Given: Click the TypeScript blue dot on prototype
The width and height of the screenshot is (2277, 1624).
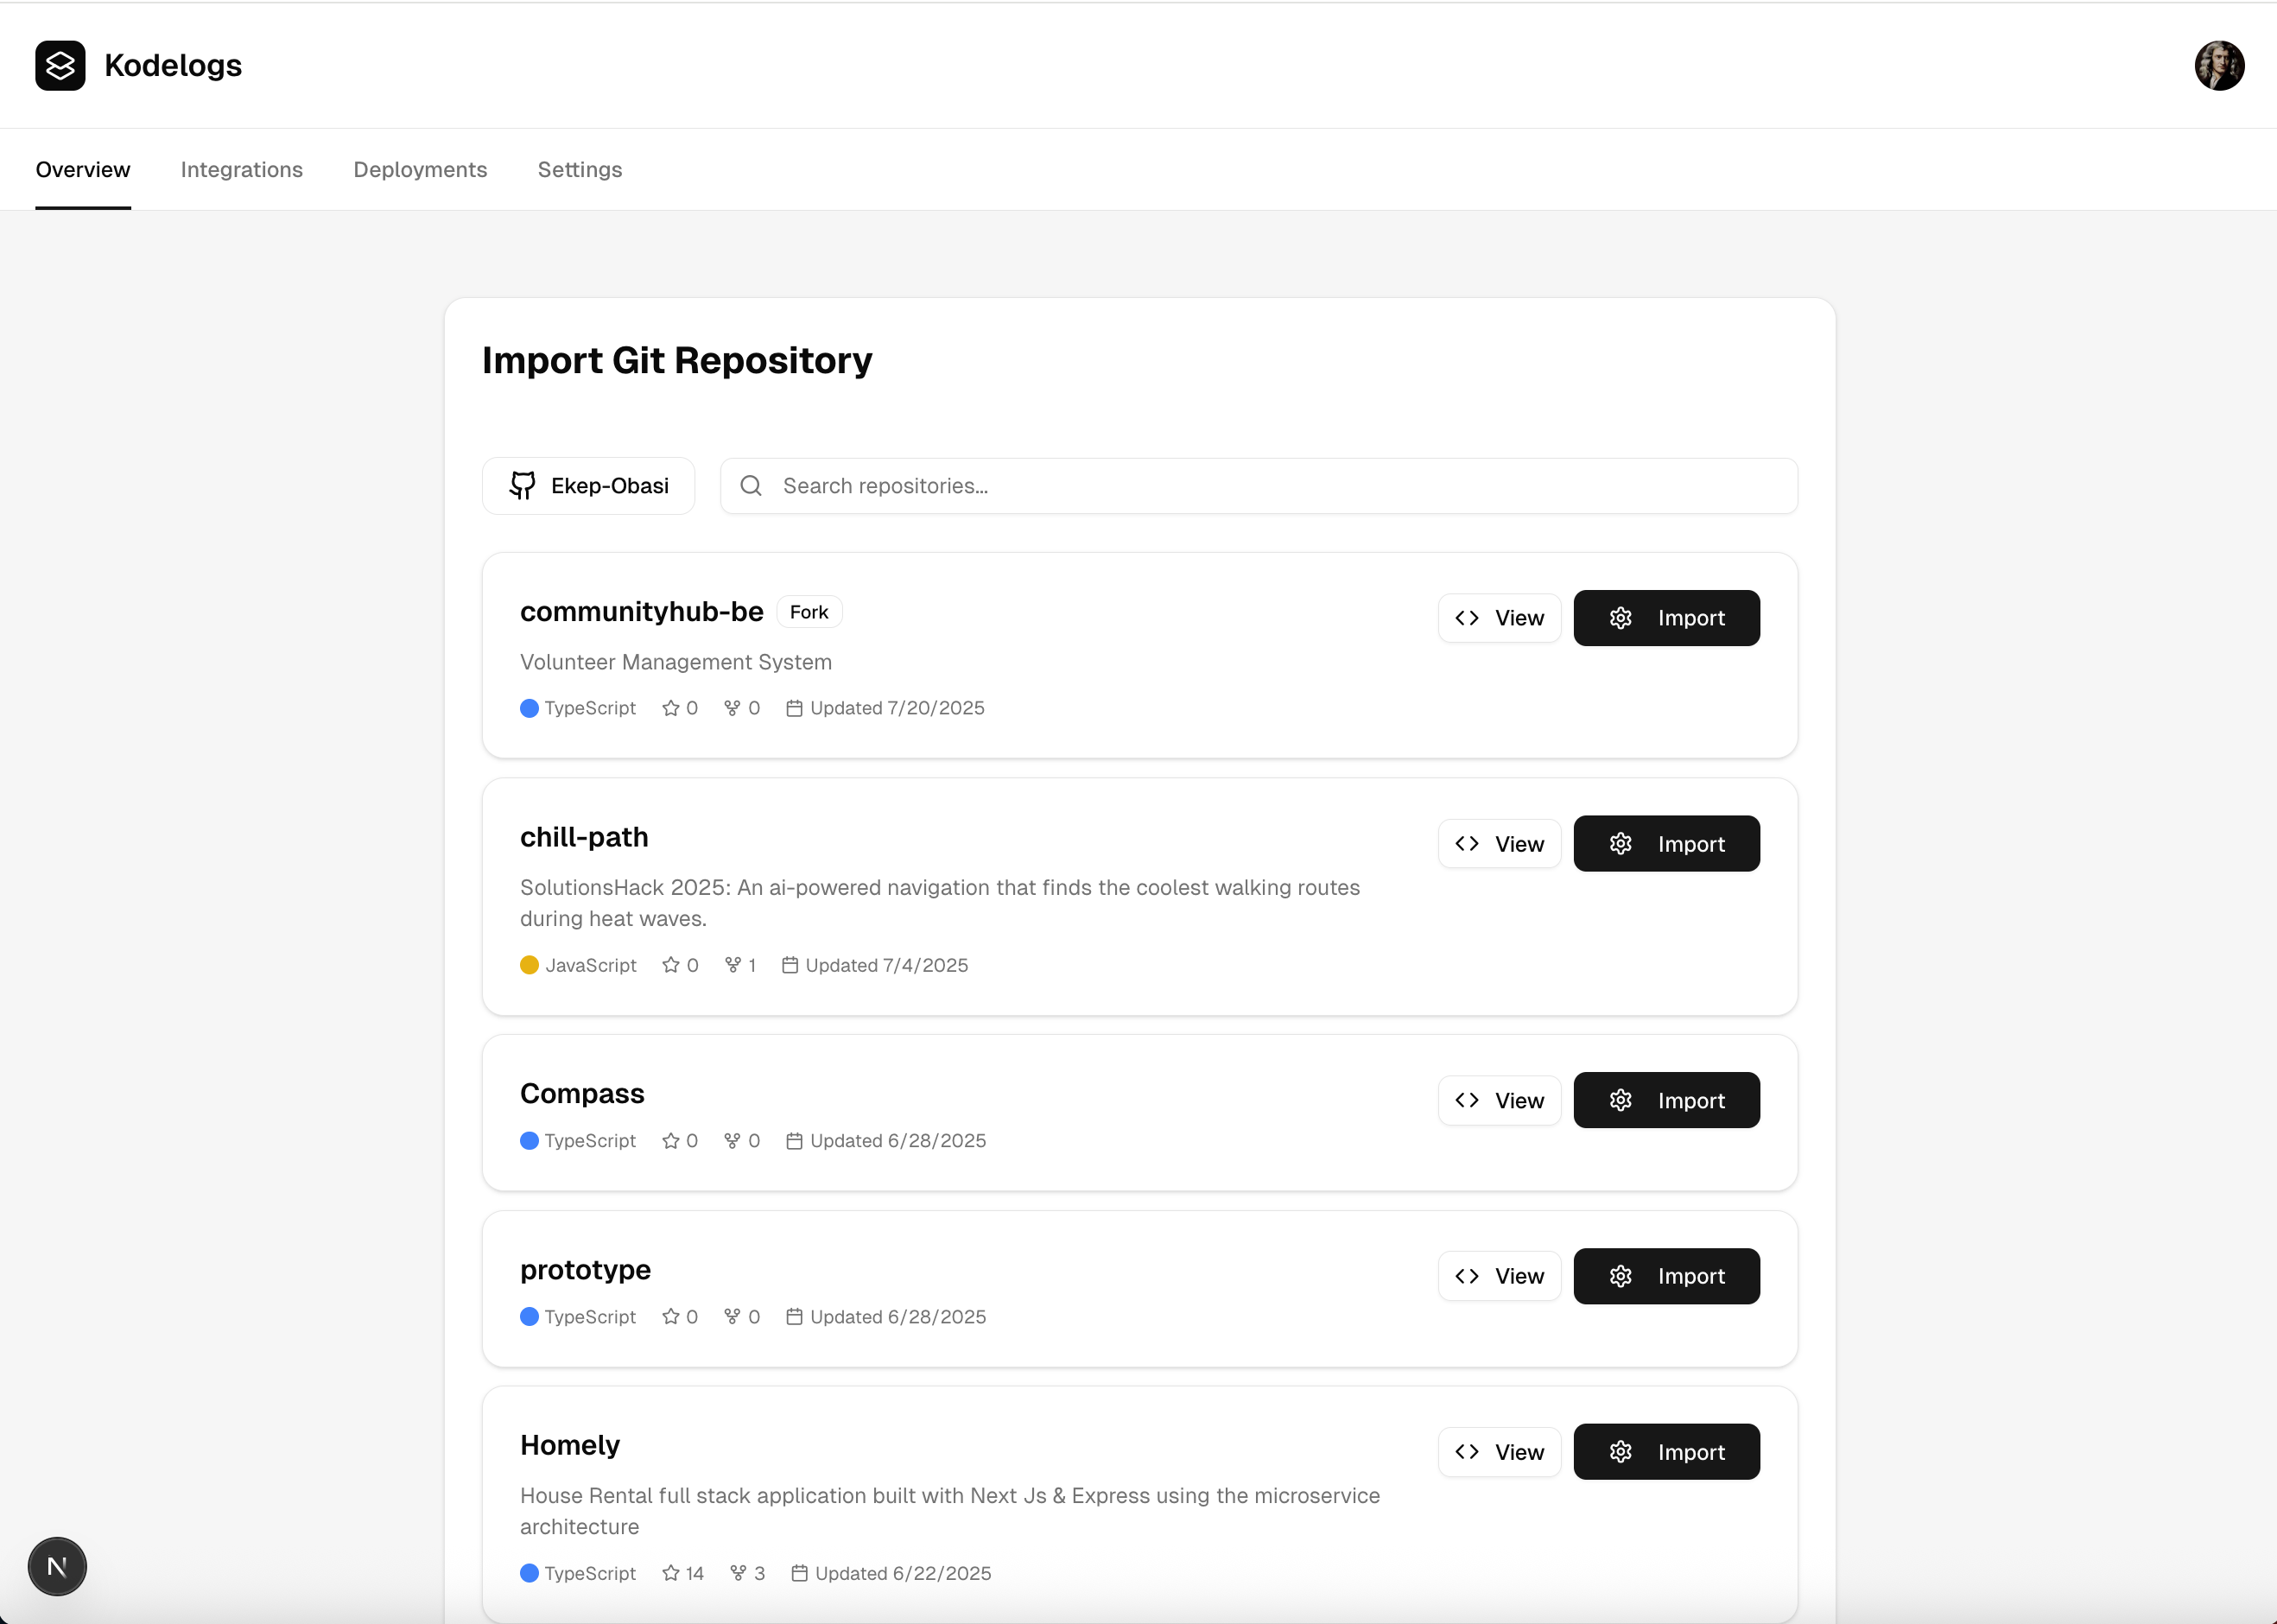Looking at the screenshot, I should pos(529,1317).
